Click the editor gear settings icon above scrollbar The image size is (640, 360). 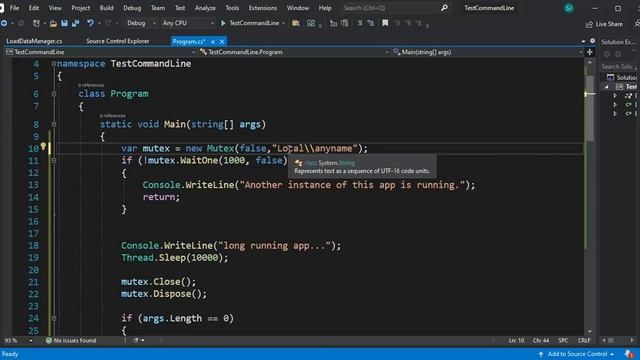pos(592,41)
